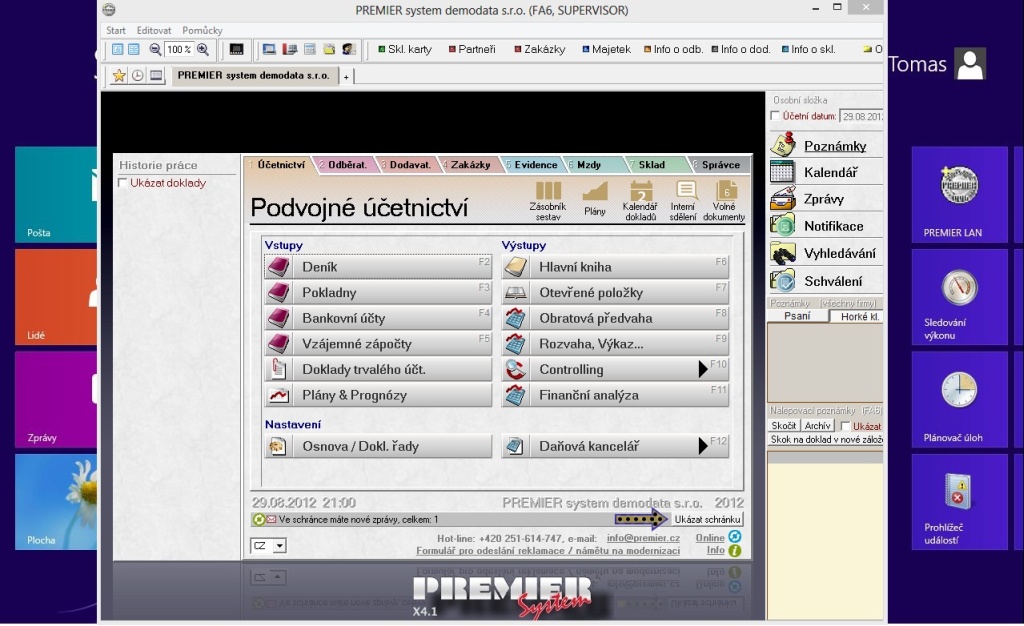Switch to the Sklad tab
The width and height of the screenshot is (1024, 626).
pos(652,164)
